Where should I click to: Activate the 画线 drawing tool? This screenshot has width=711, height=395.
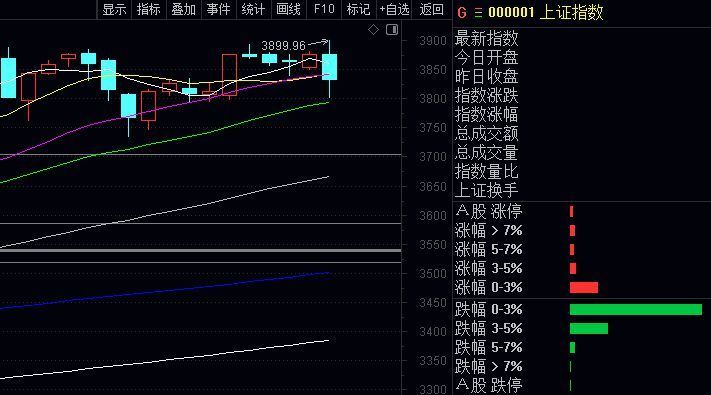[x=288, y=9]
